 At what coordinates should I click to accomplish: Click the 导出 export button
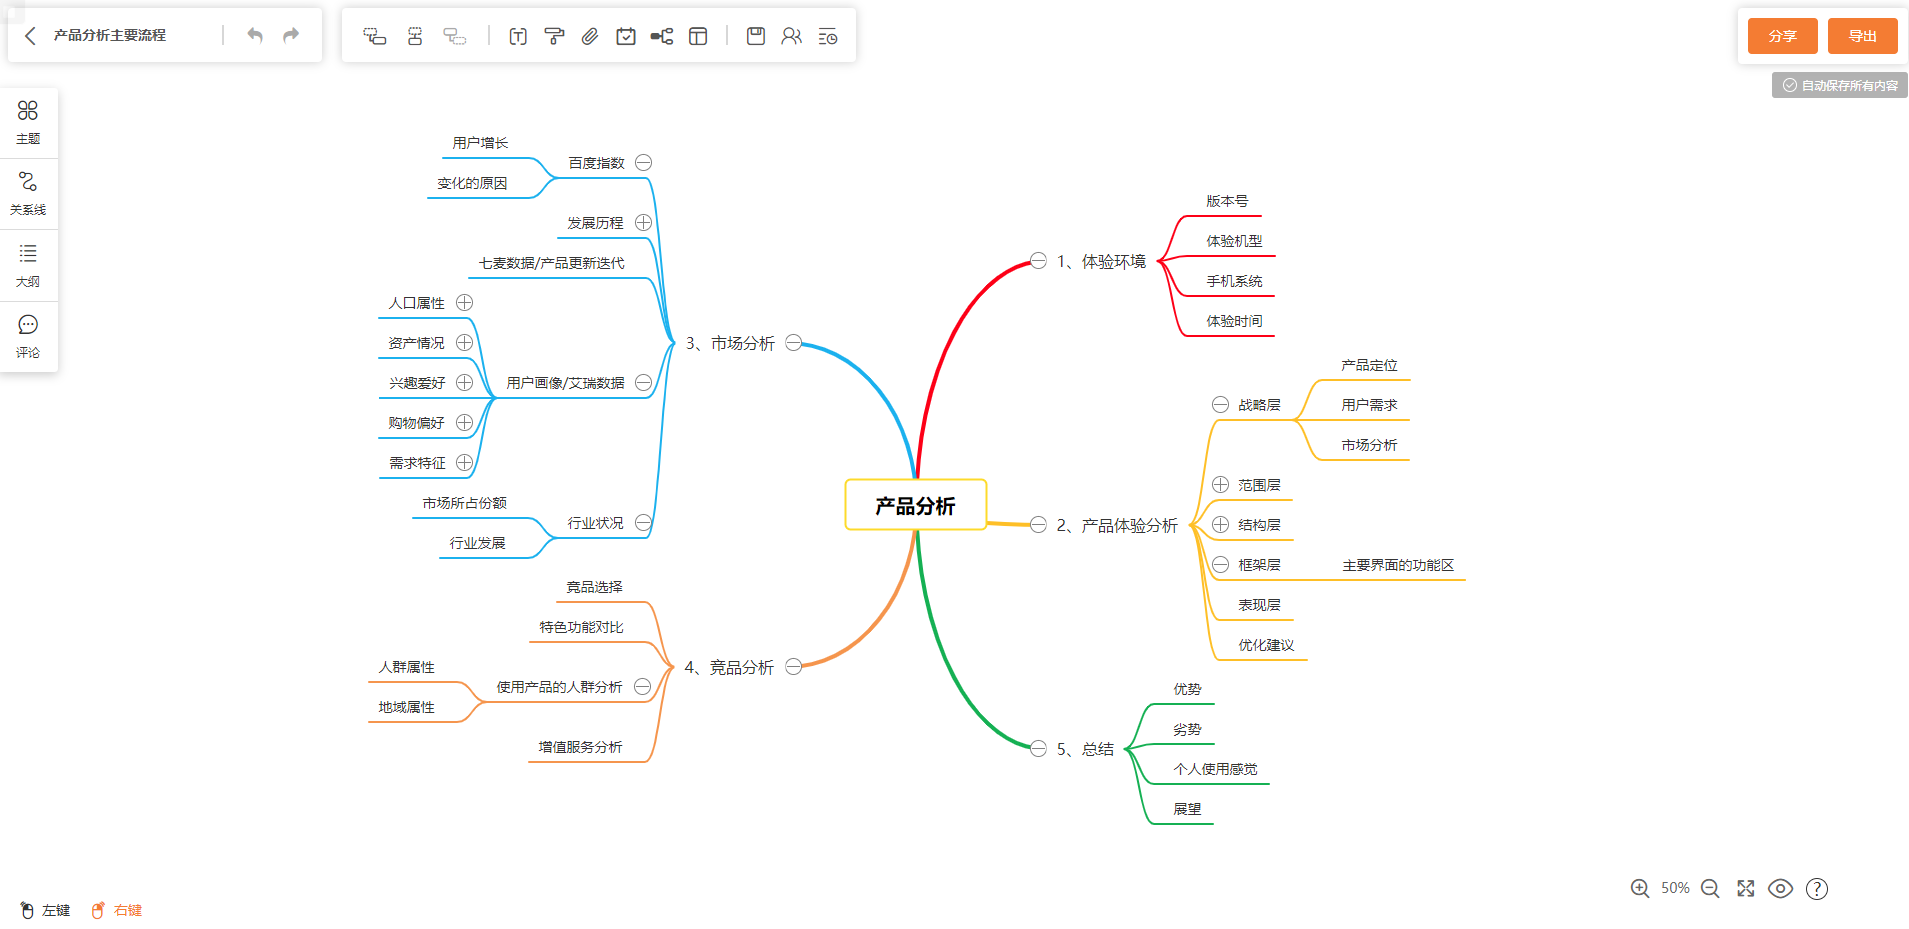(x=1862, y=36)
